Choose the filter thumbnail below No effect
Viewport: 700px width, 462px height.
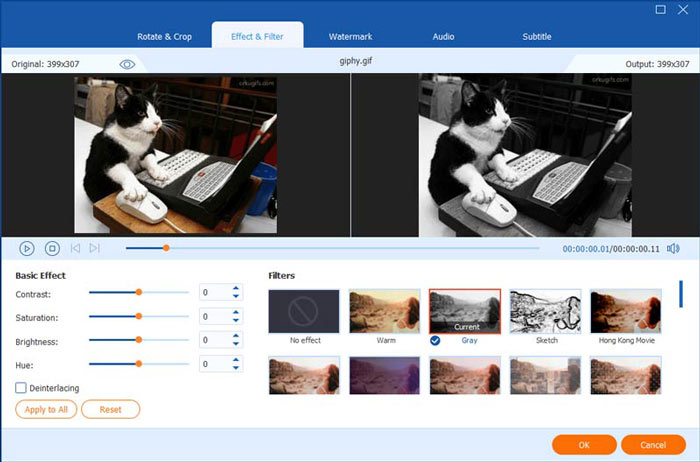304,375
